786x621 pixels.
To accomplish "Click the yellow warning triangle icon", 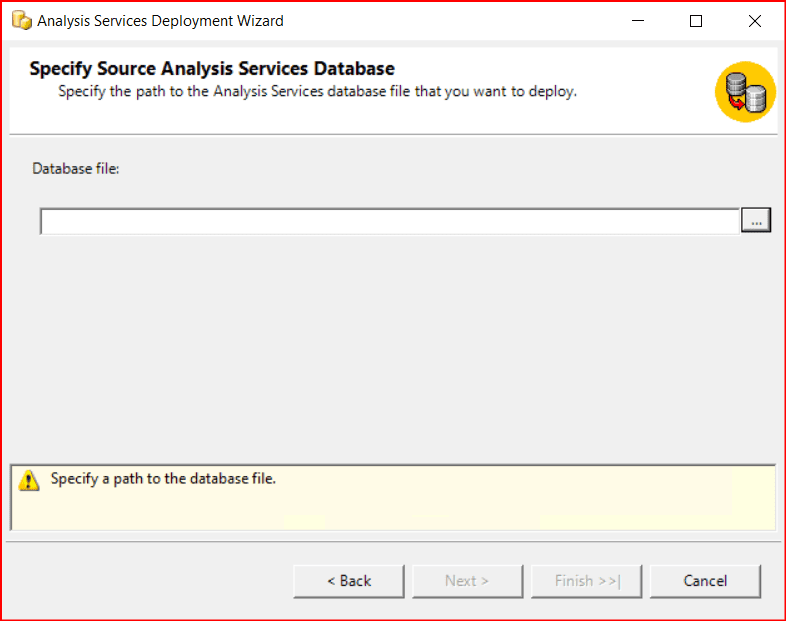I will pos(30,480).
